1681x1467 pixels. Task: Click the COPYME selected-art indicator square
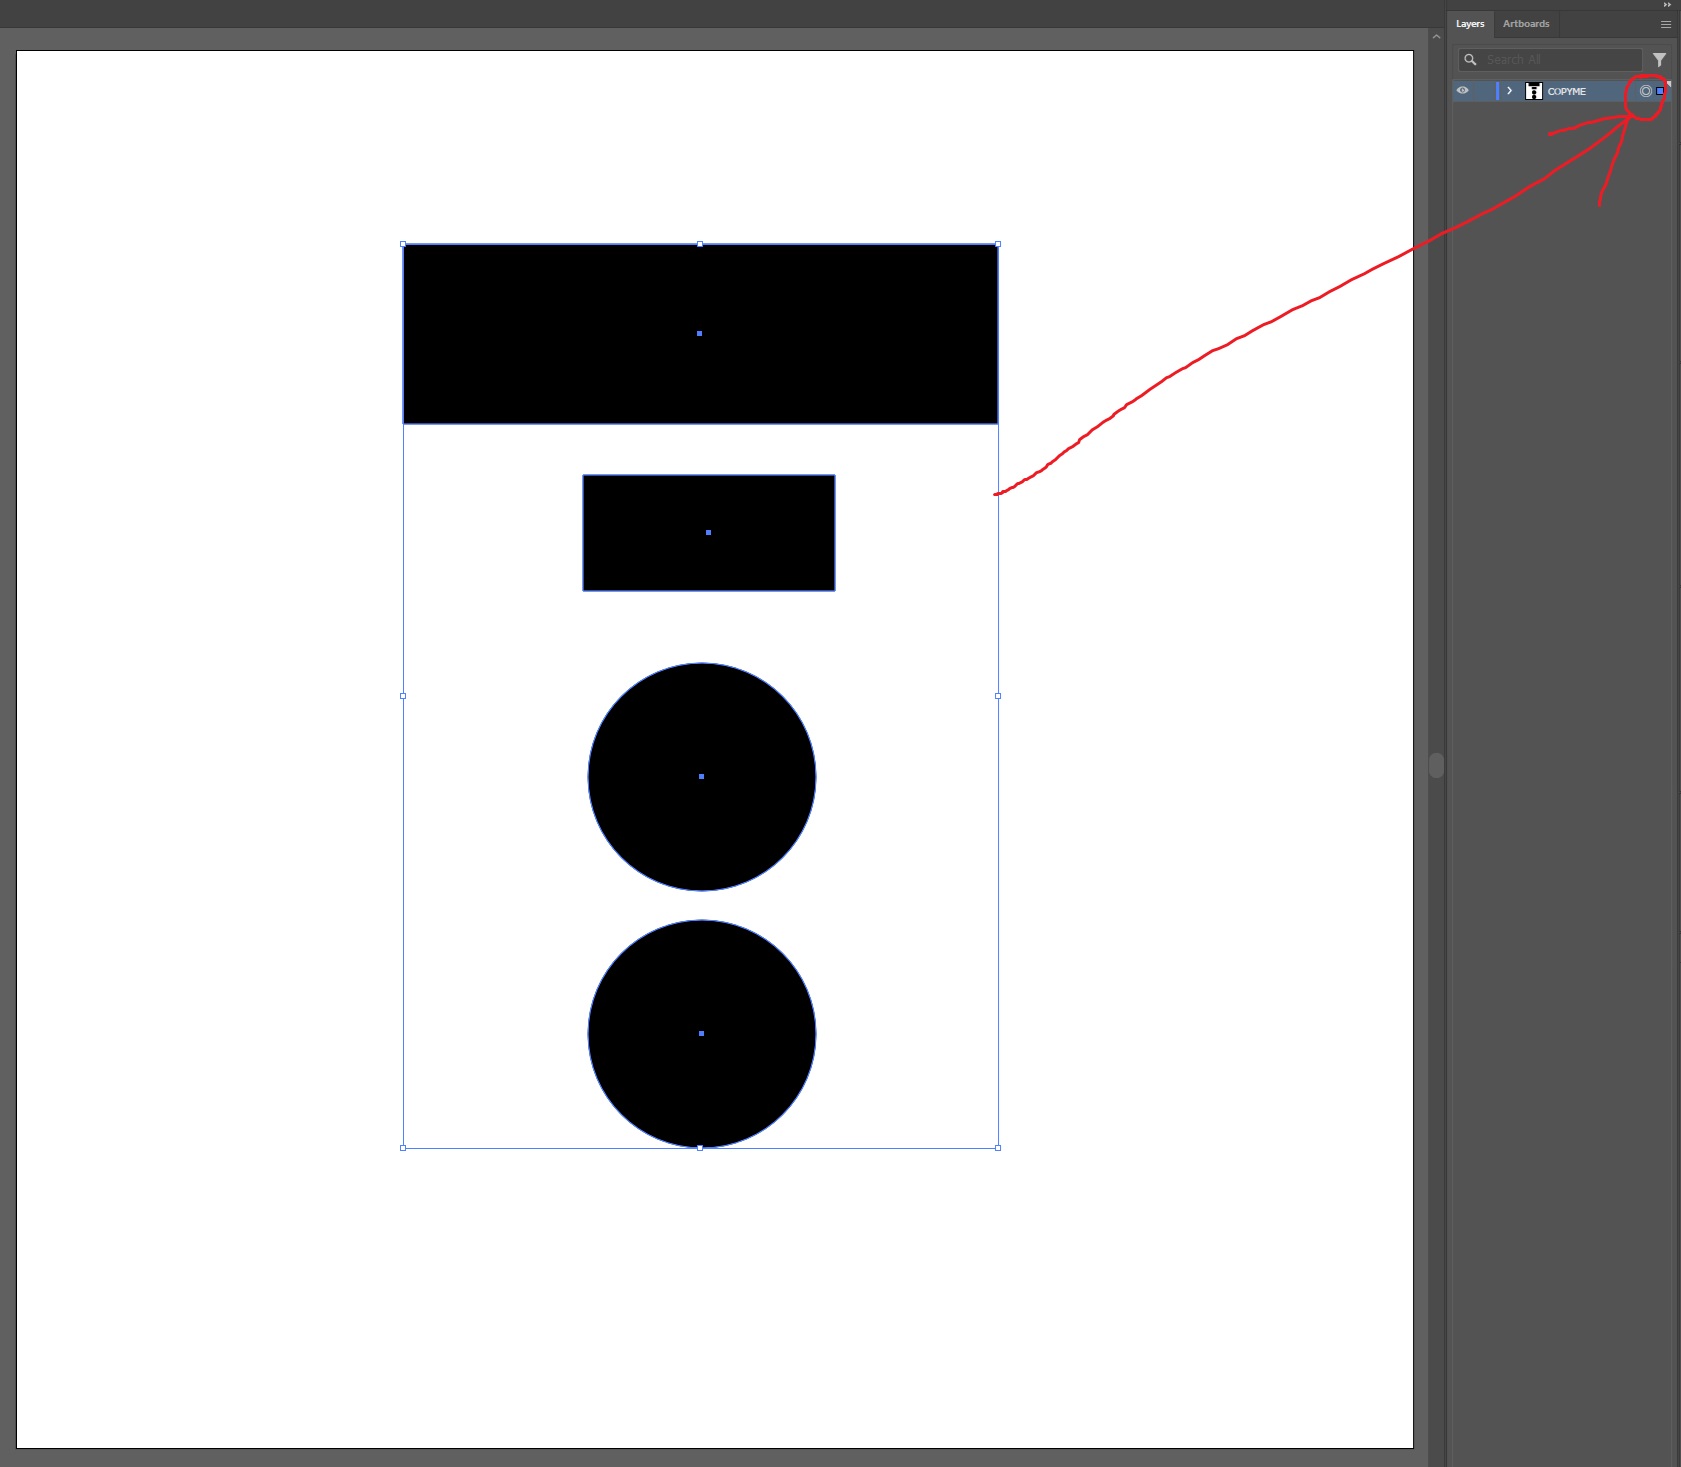pyautogui.click(x=1660, y=91)
